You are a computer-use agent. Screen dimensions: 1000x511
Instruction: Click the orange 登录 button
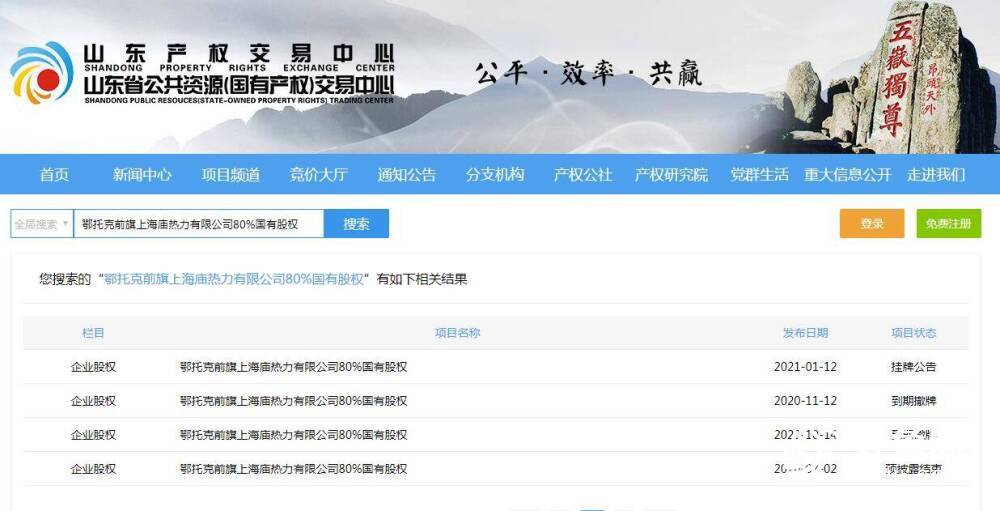point(872,223)
